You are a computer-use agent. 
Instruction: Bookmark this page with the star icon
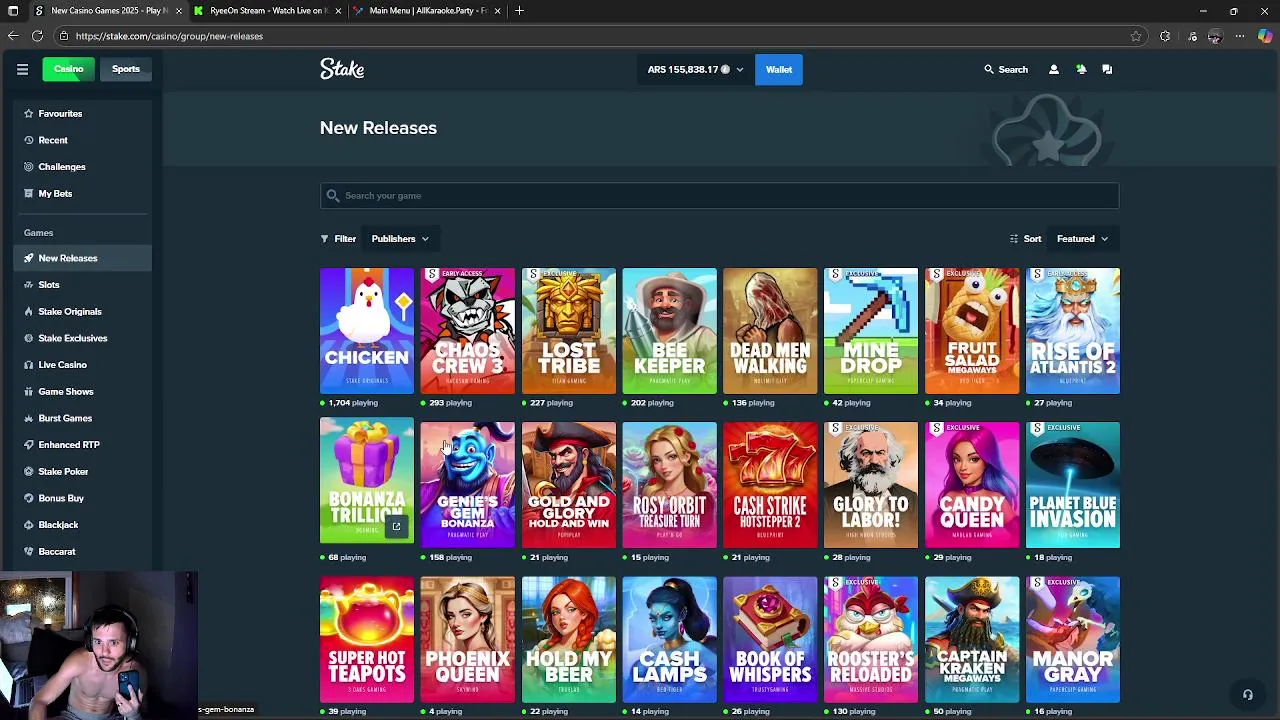(1136, 36)
